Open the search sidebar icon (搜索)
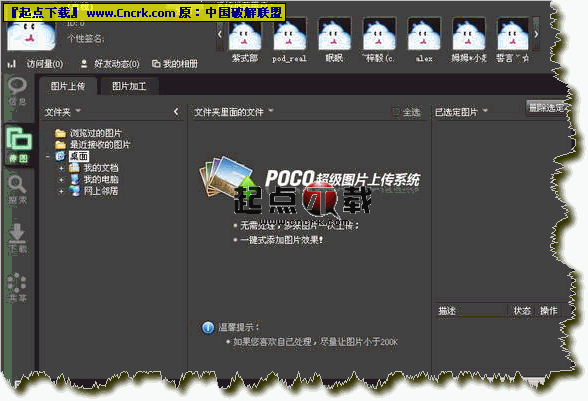 pyautogui.click(x=18, y=189)
